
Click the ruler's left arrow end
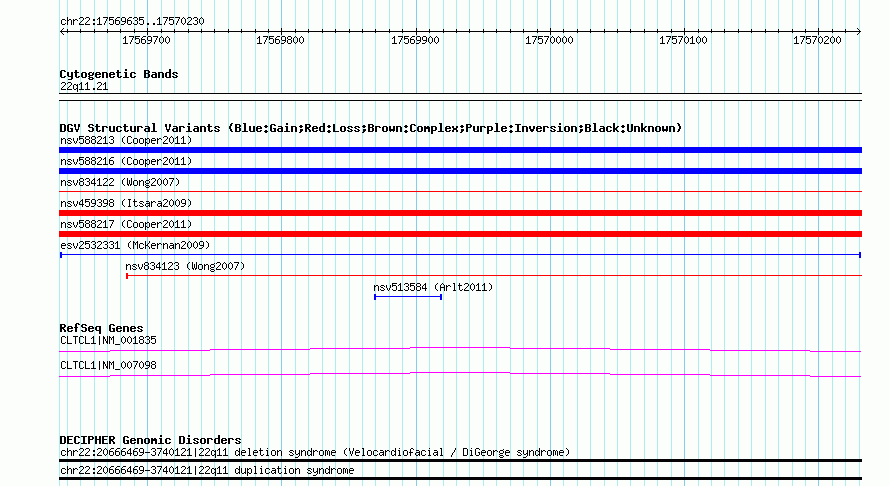[x=62, y=32]
